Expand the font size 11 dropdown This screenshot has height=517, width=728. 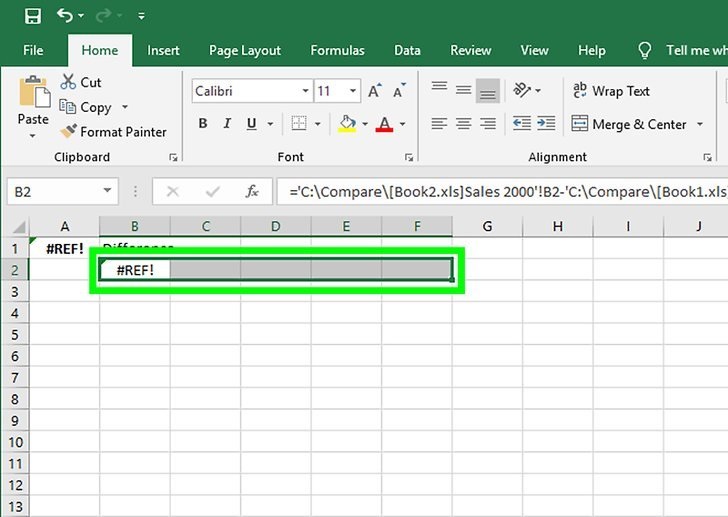351,91
